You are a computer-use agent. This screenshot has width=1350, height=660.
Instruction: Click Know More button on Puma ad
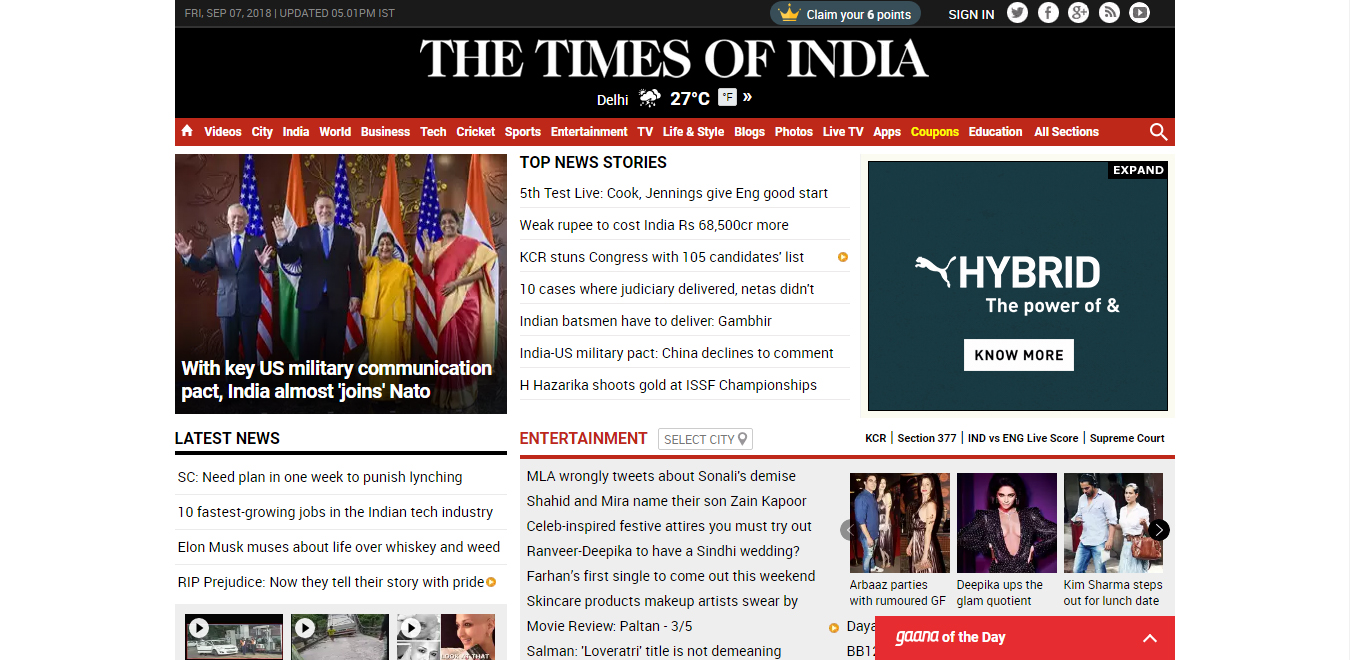[1018, 355]
